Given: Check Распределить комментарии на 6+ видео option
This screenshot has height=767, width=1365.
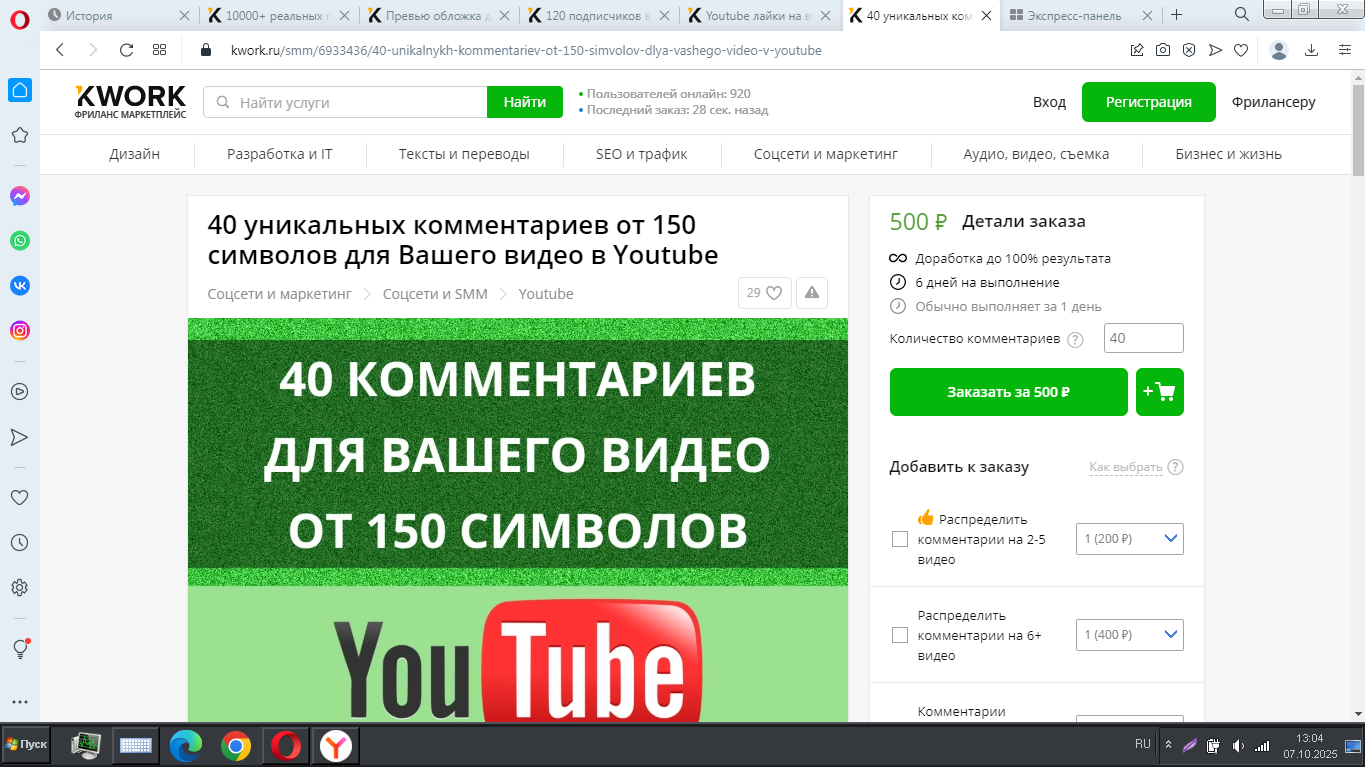Looking at the screenshot, I should click(900, 635).
